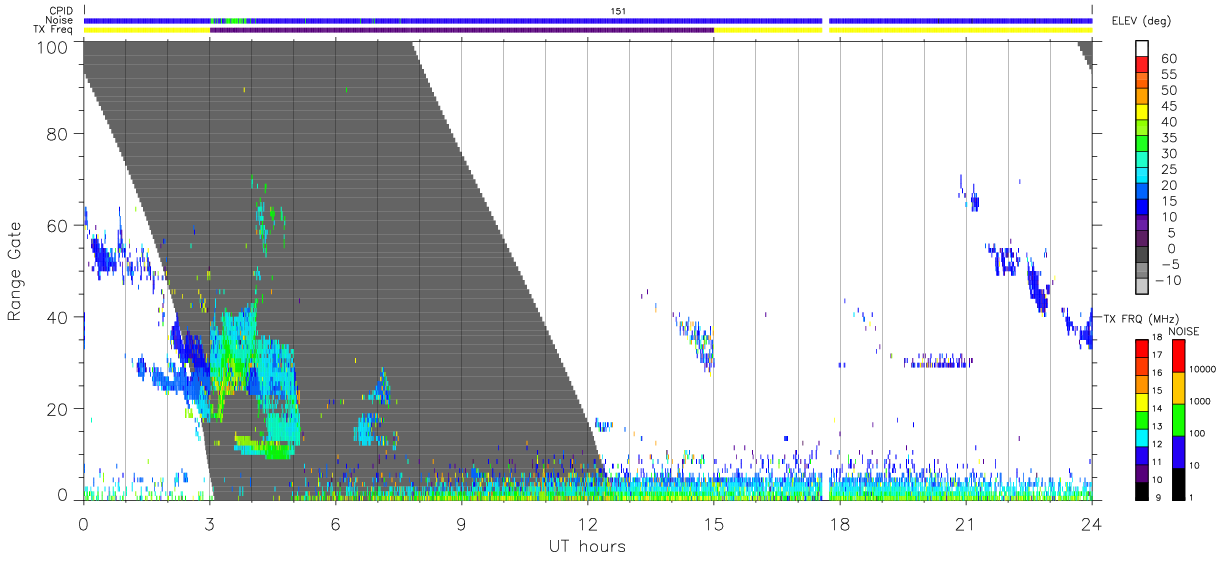
Task: Click the TX Freq label at top left
Action: (54, 30)
